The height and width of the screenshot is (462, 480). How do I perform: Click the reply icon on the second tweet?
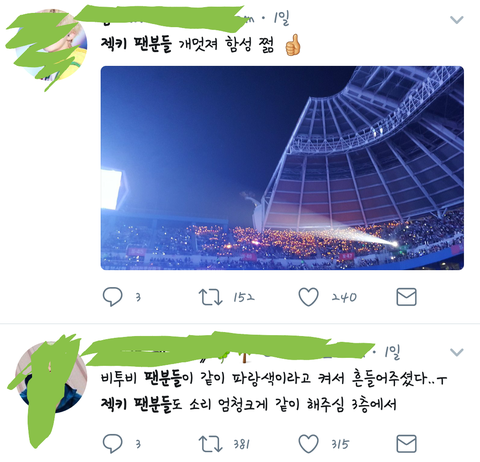point(112,444)
